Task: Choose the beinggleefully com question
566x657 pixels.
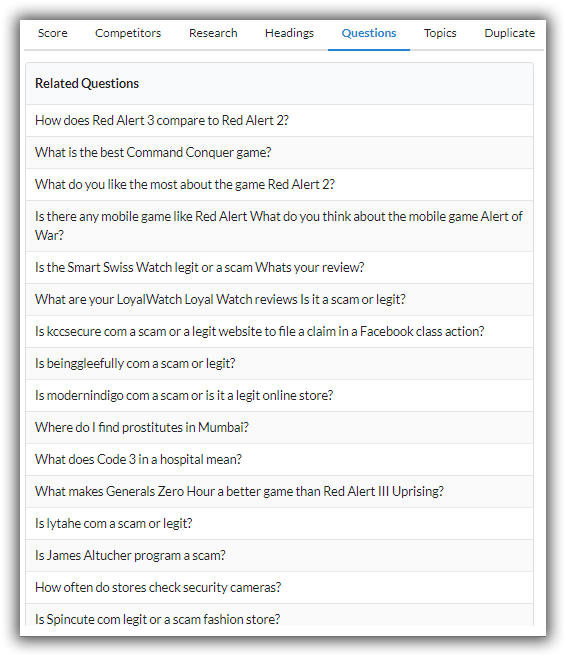Action: [279, 363]
